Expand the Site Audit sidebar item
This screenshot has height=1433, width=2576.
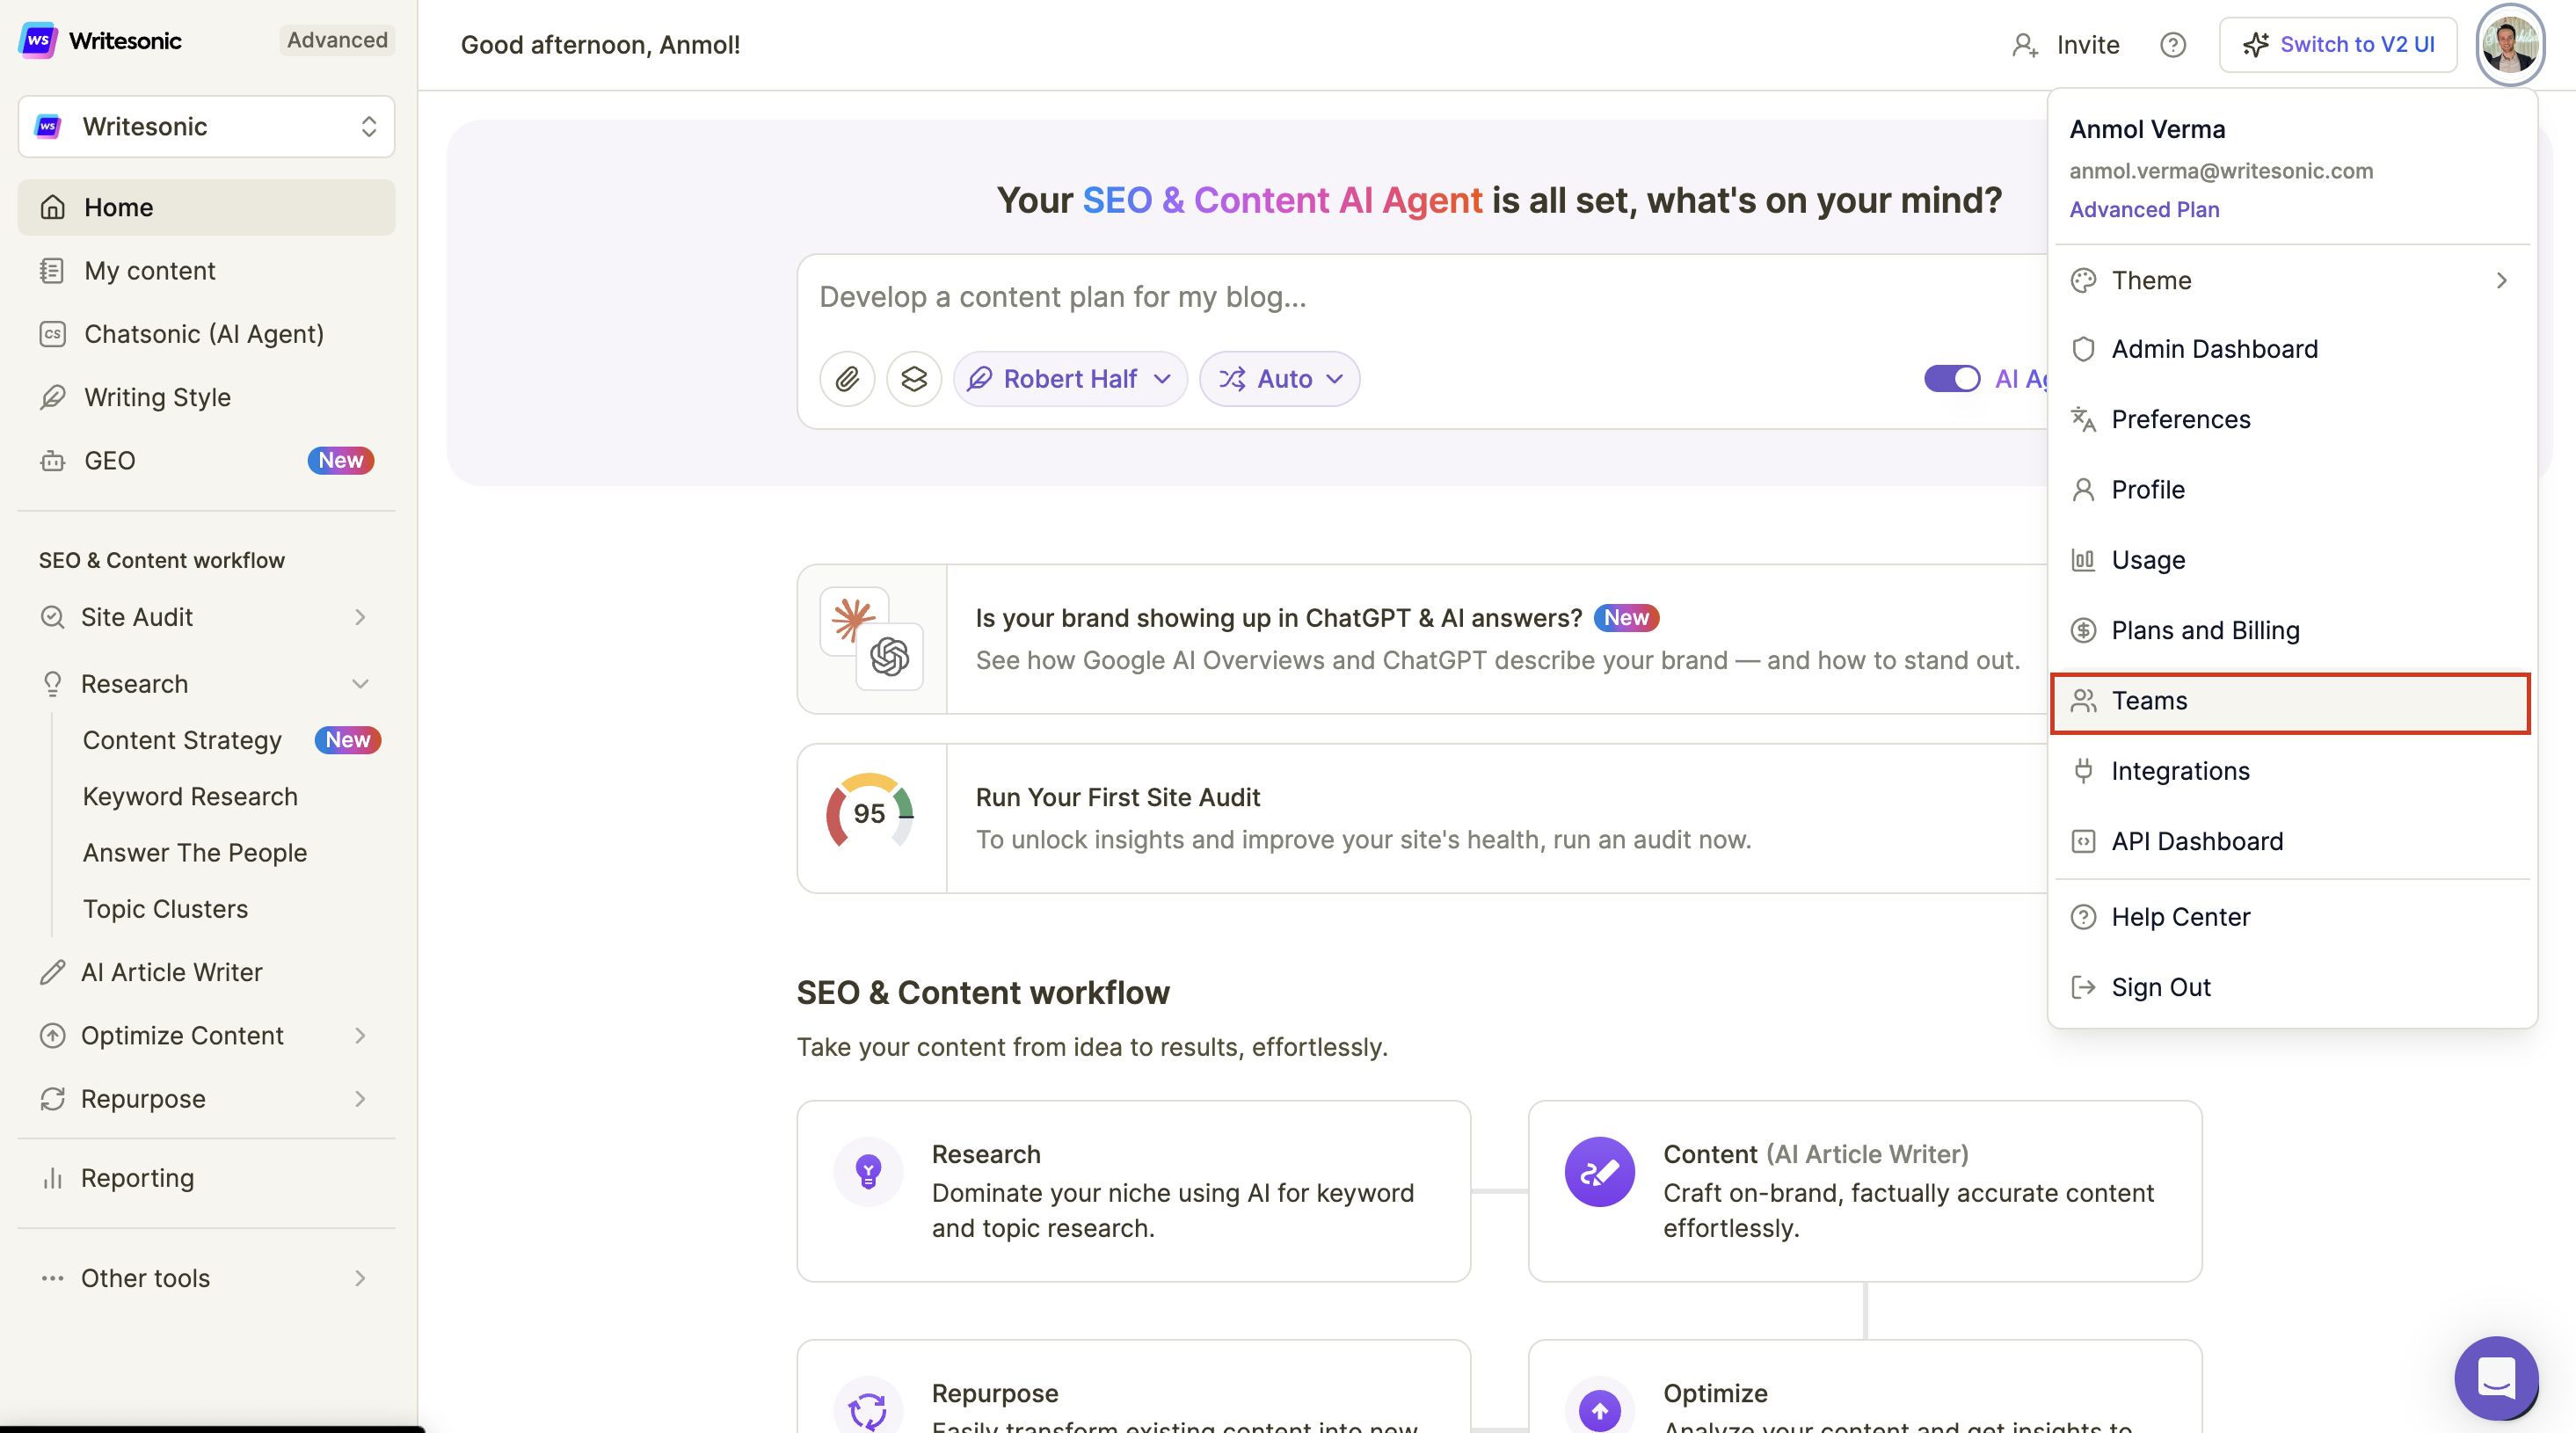tap(360, 617)
